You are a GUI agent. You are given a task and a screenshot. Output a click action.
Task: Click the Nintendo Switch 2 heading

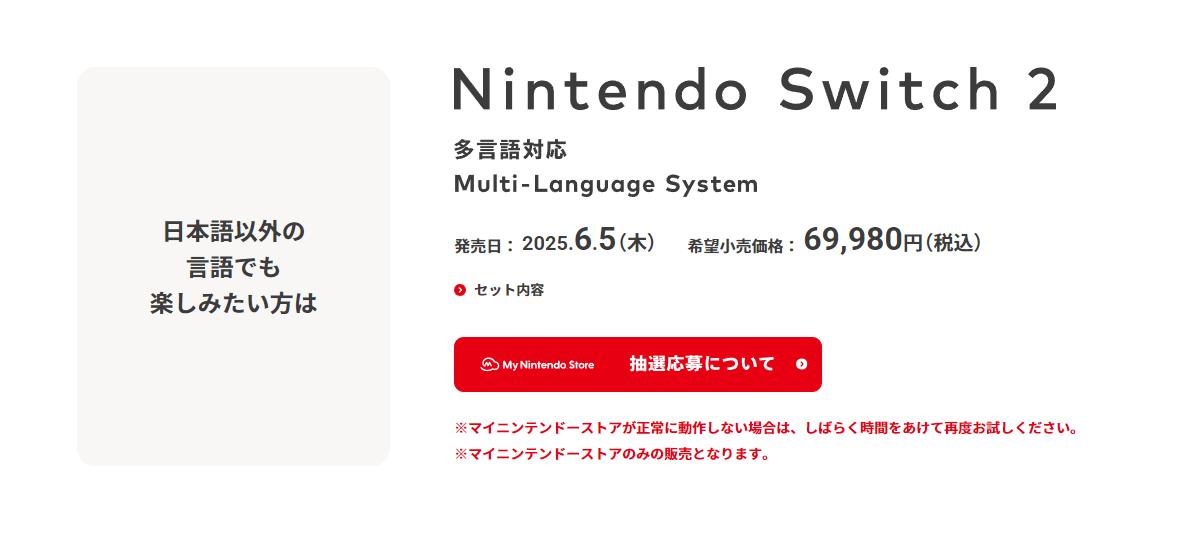tap(755, 91)
